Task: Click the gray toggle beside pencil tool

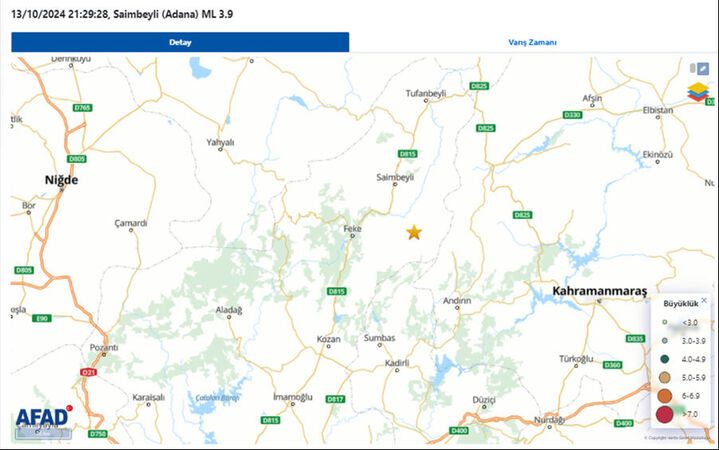Action: pyautogui.click(x=692, y=68)
